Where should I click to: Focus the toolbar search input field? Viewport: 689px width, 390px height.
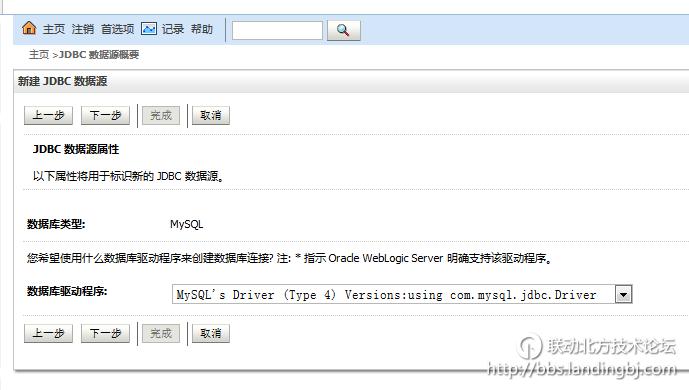click(x=277, y=30)
